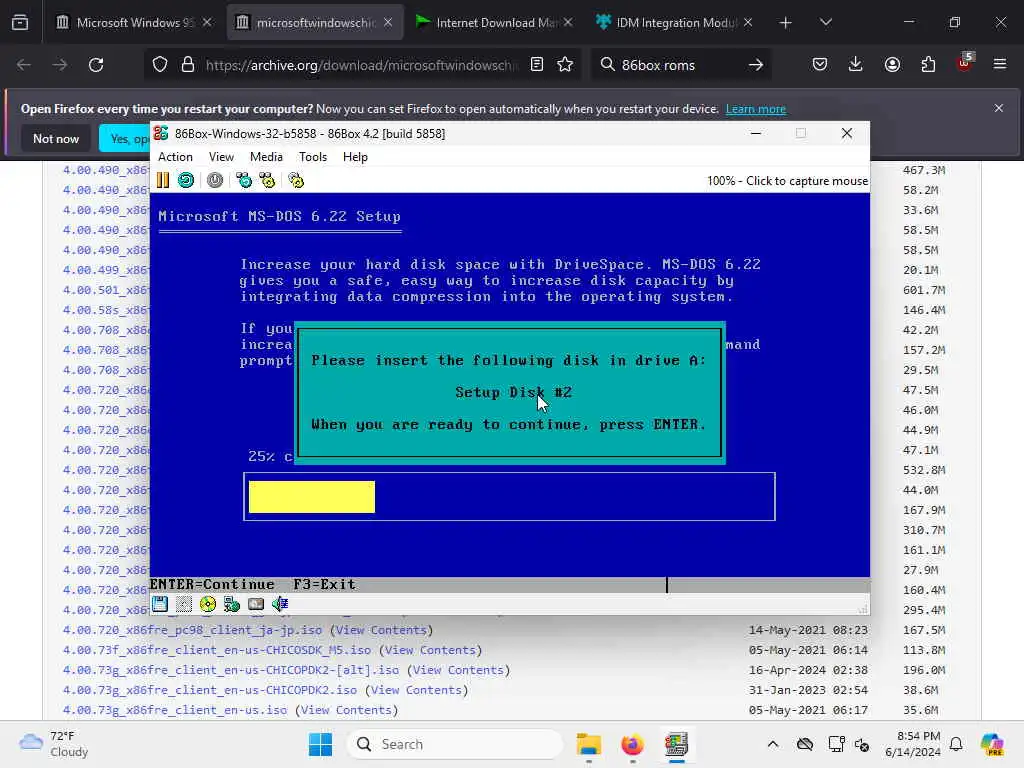Switch to IDM Integration Module tab

pyautogui.click(x=676, y=22)
